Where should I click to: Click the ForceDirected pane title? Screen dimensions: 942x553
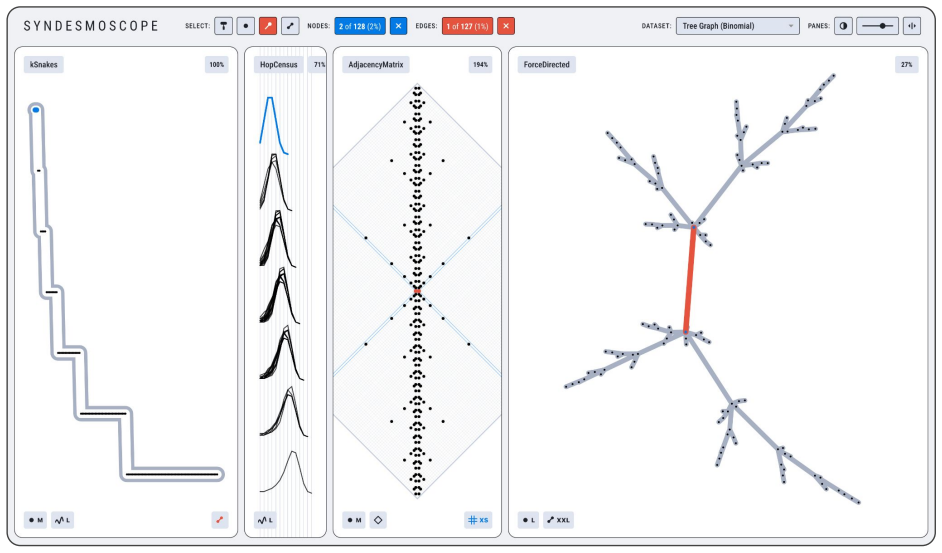(x=547, y=64)
